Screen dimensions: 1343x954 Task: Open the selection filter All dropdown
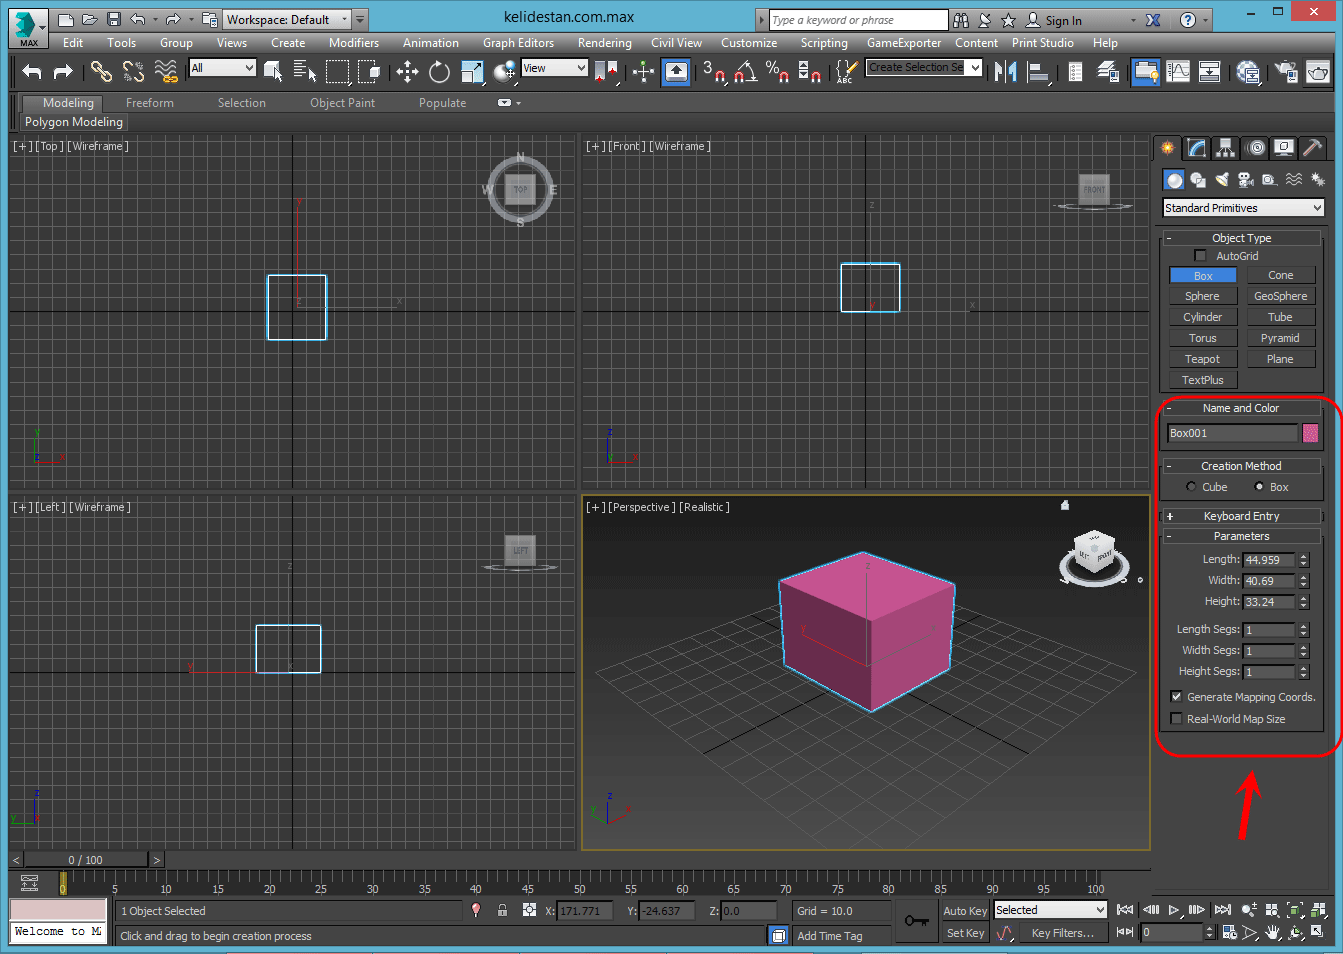(223, 68)
